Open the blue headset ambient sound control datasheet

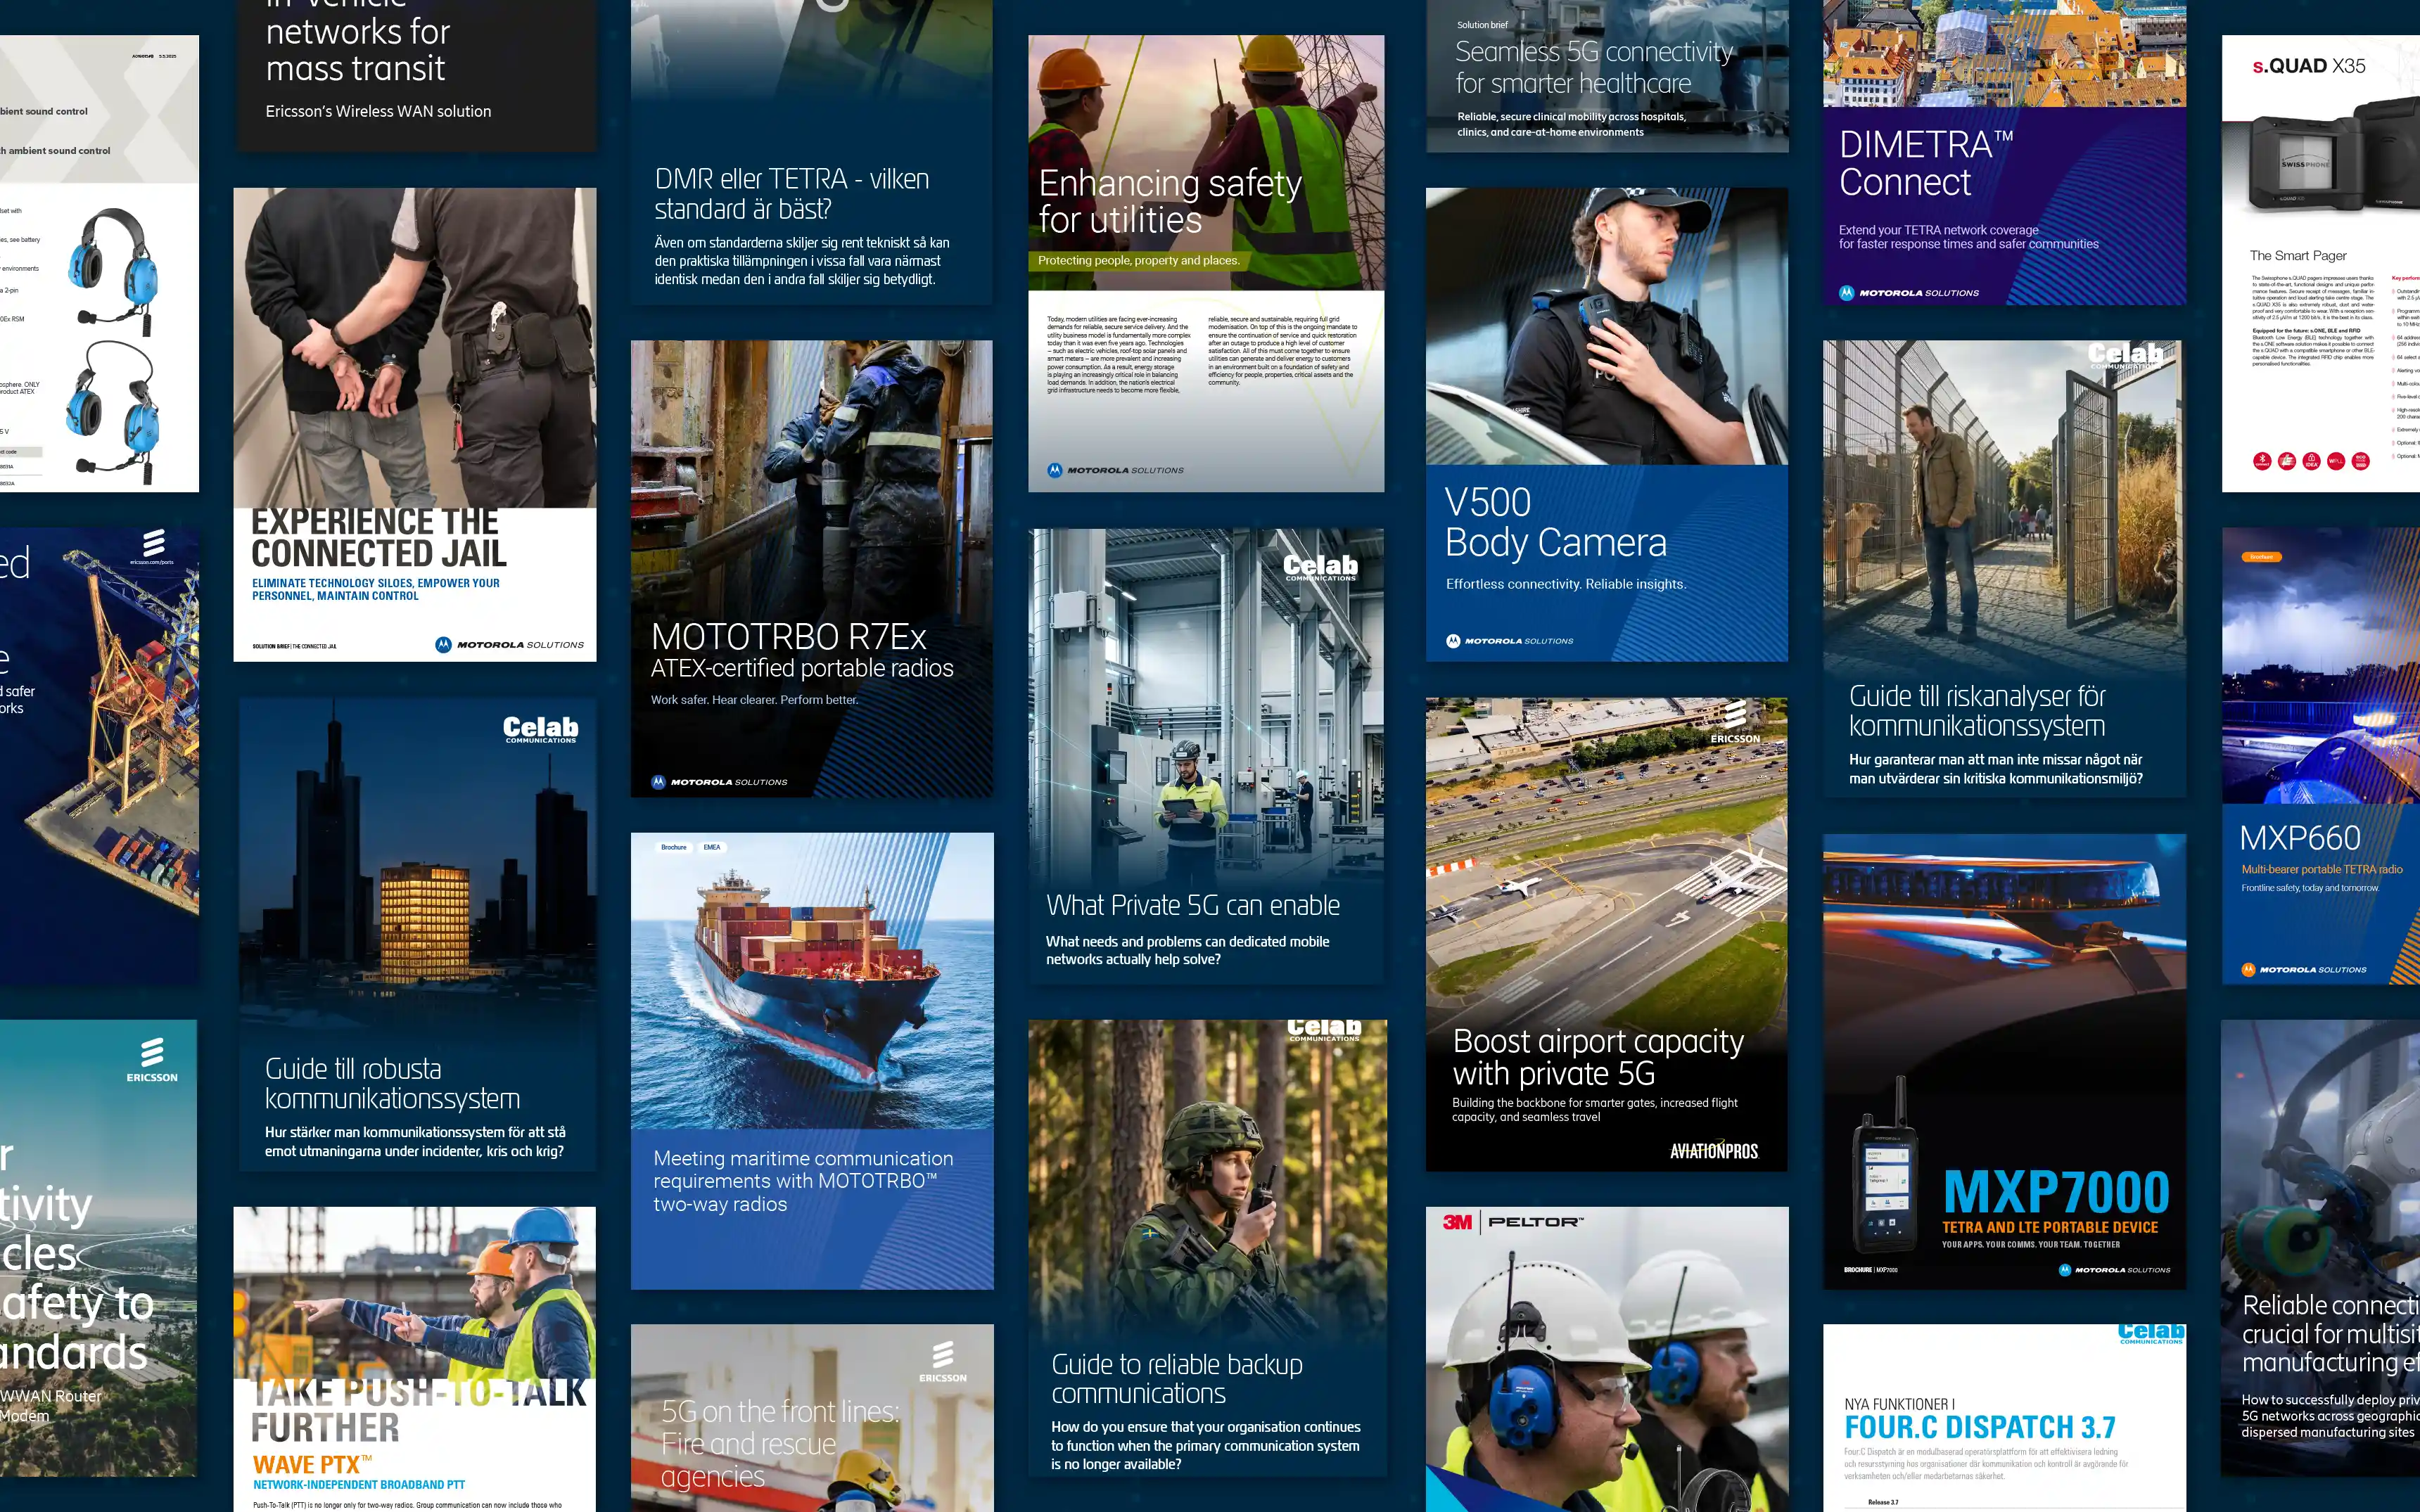pyautogui.click(x=99, y=264)
